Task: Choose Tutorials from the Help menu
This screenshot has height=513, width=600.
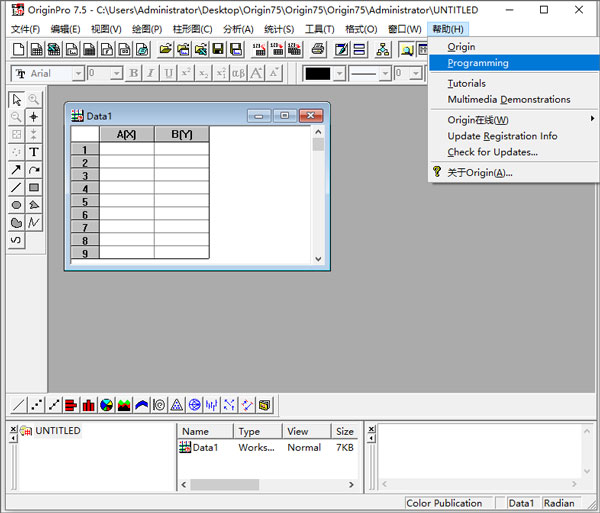Action: coord(514,83)
